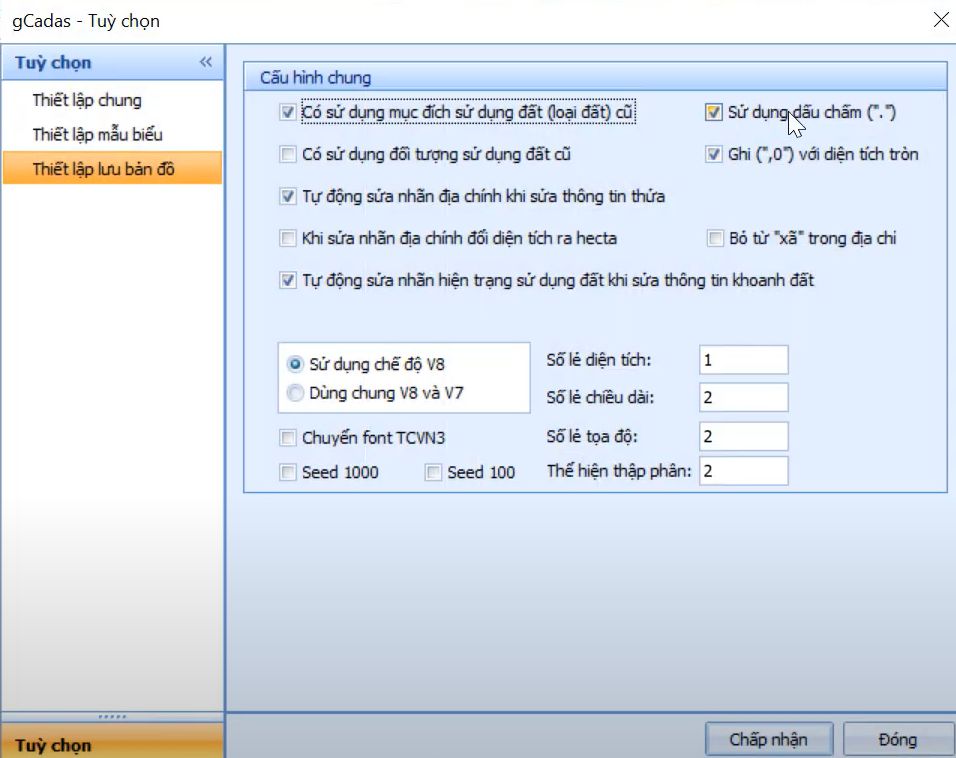This screenshot has width=956, height=758.
Task: Click the Chấp nhận button
Action: tap(767, 740)
